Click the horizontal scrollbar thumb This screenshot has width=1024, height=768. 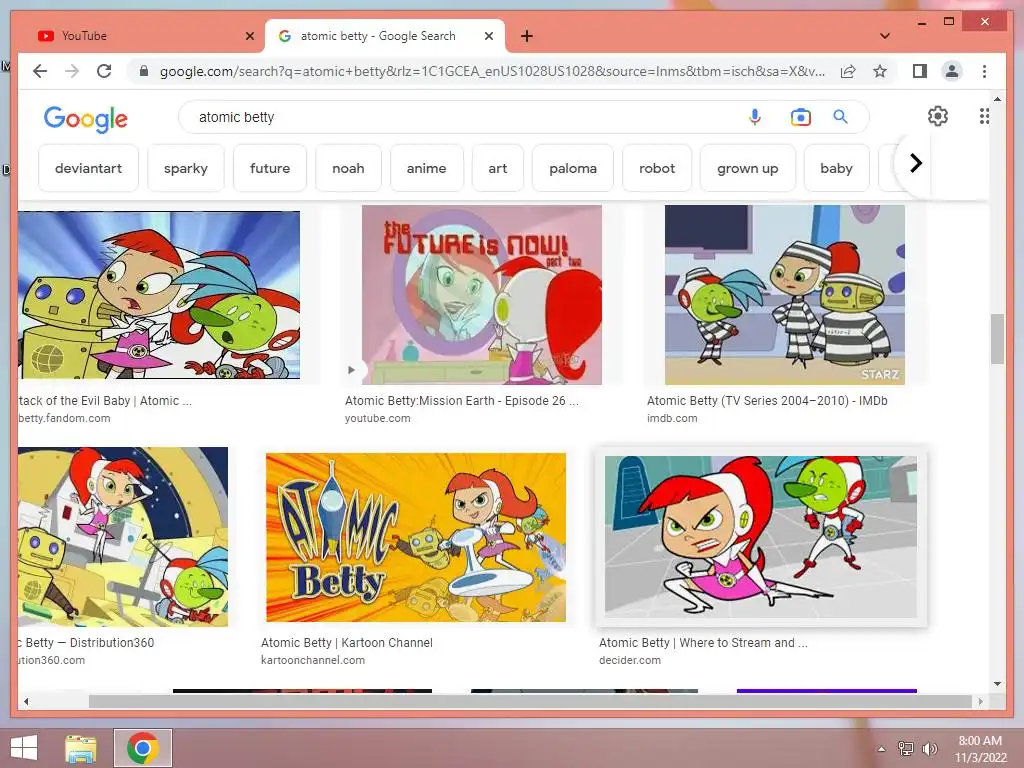(529, 701)
